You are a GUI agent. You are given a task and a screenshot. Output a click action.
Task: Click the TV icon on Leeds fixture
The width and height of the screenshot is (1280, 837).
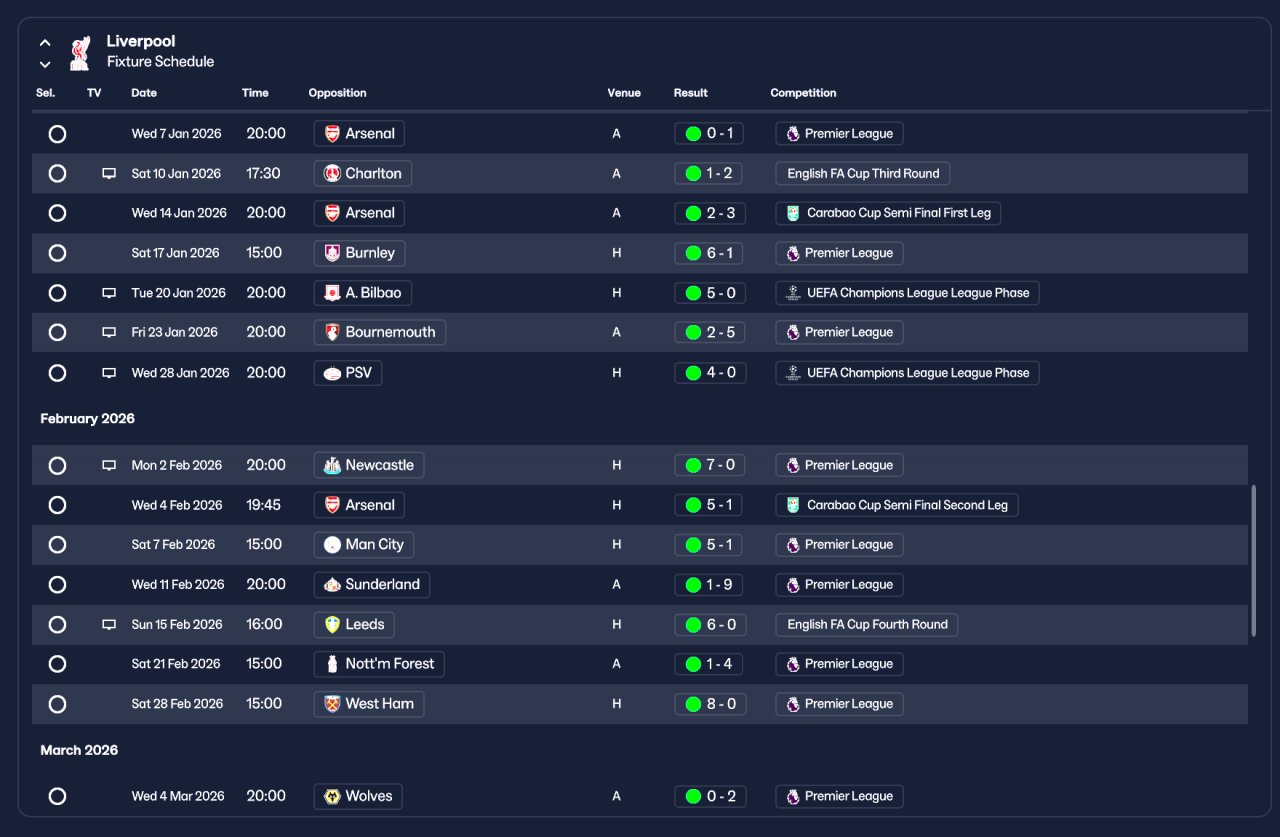[109, 624]
